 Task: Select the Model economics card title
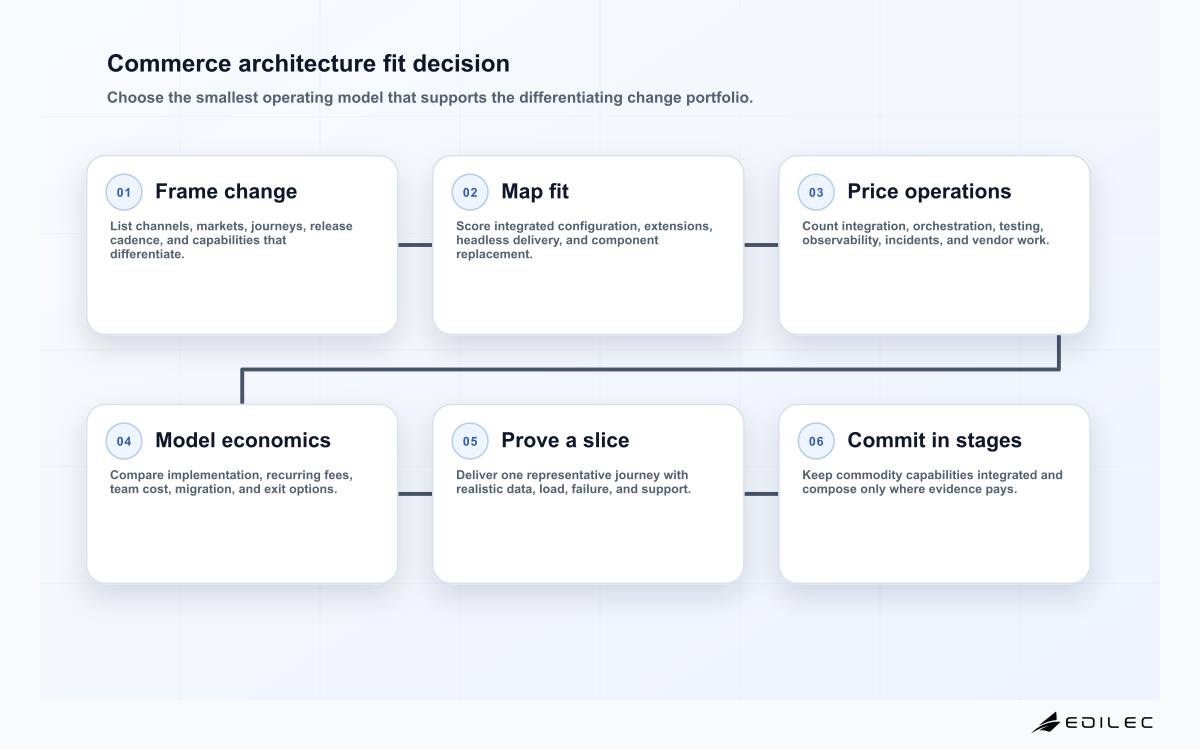(243, 440)
